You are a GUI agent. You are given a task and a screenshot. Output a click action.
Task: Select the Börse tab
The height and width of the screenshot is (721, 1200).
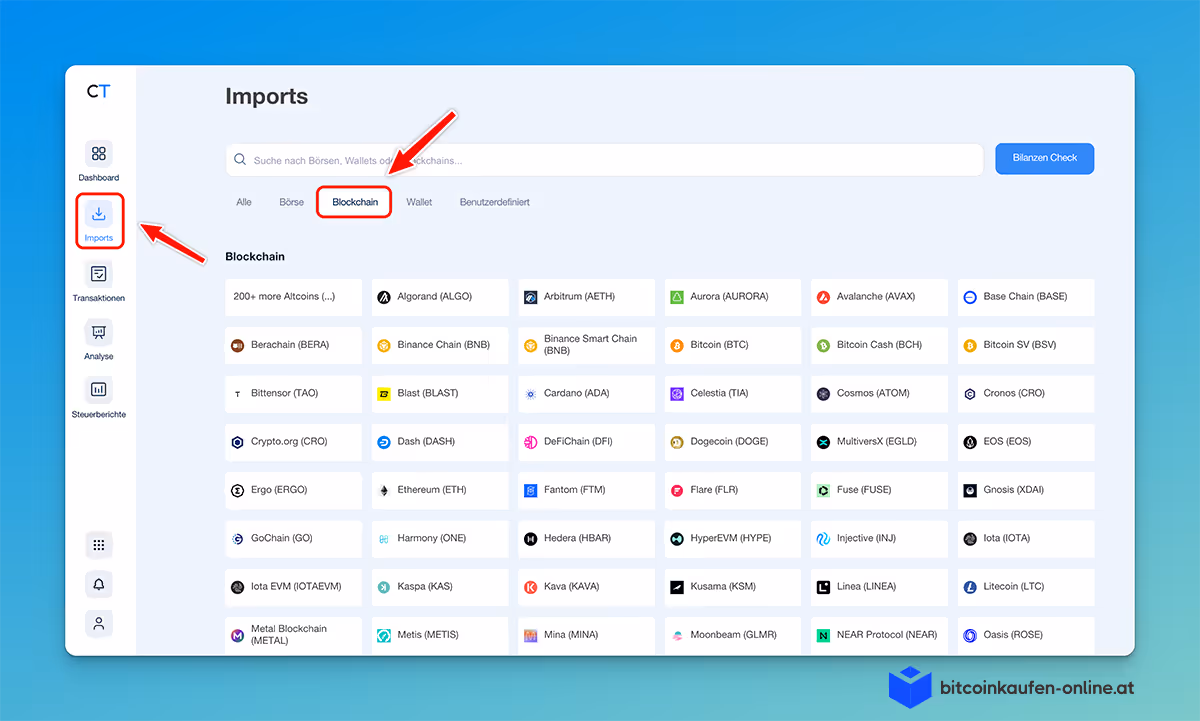coord(291,202)
